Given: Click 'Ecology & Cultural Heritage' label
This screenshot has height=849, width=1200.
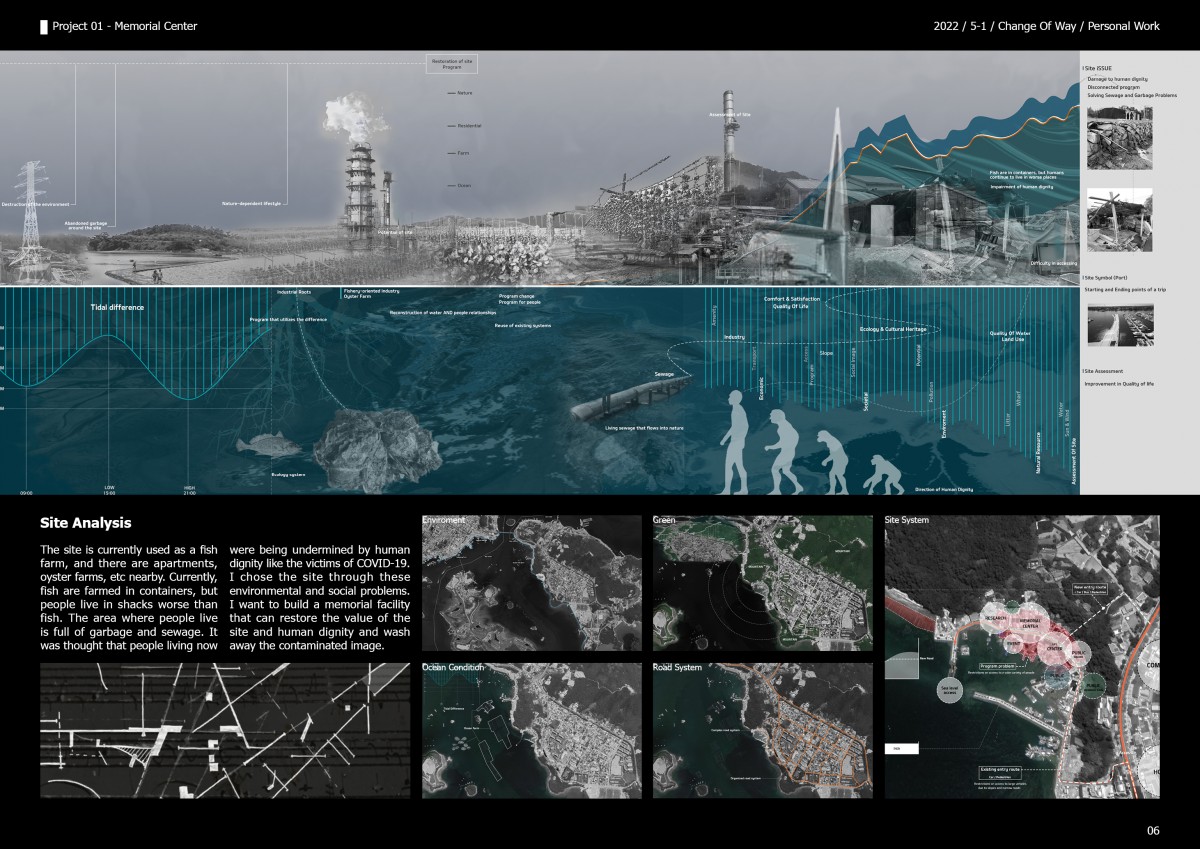Looking at the screenshot, I should tap(892, 329).
